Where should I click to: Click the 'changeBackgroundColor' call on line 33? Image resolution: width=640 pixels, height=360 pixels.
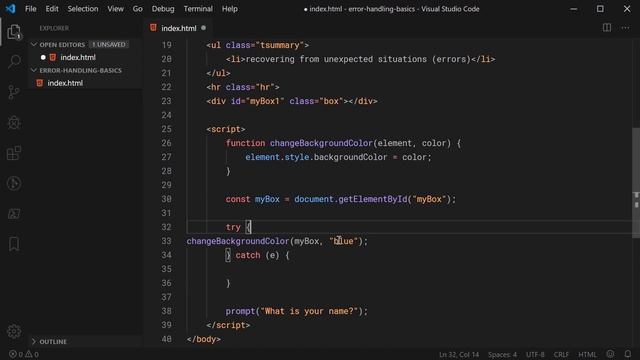tap(238, 241)
